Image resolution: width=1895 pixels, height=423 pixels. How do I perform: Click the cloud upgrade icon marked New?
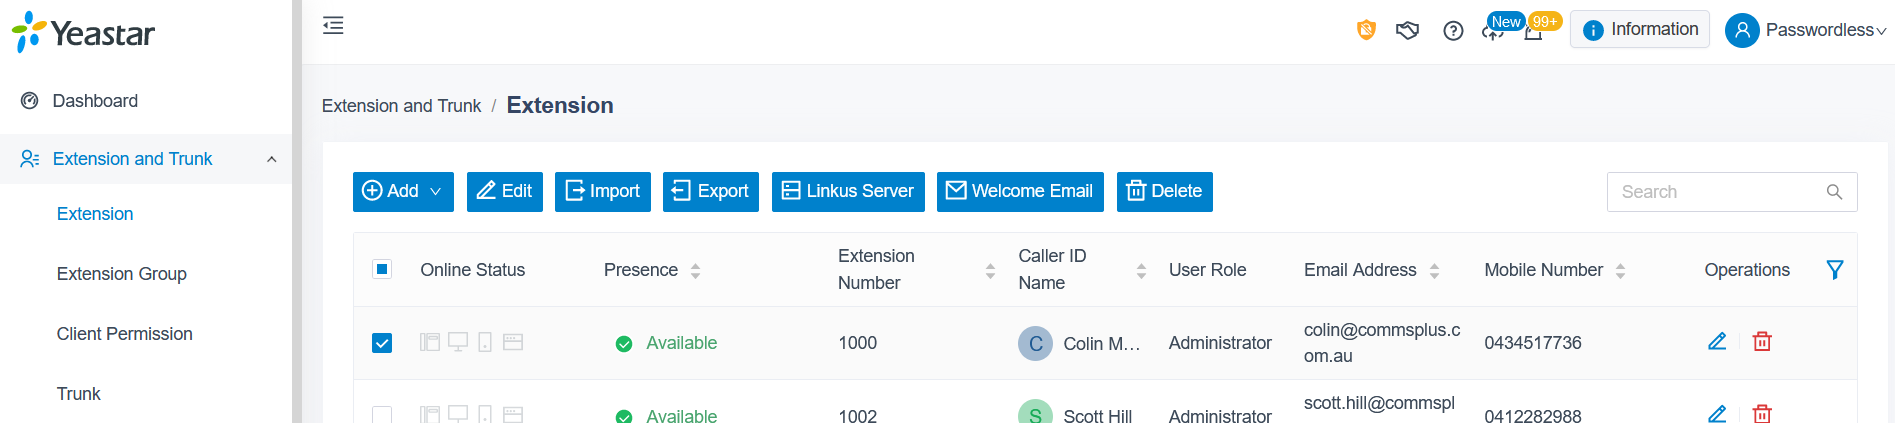1493,32
